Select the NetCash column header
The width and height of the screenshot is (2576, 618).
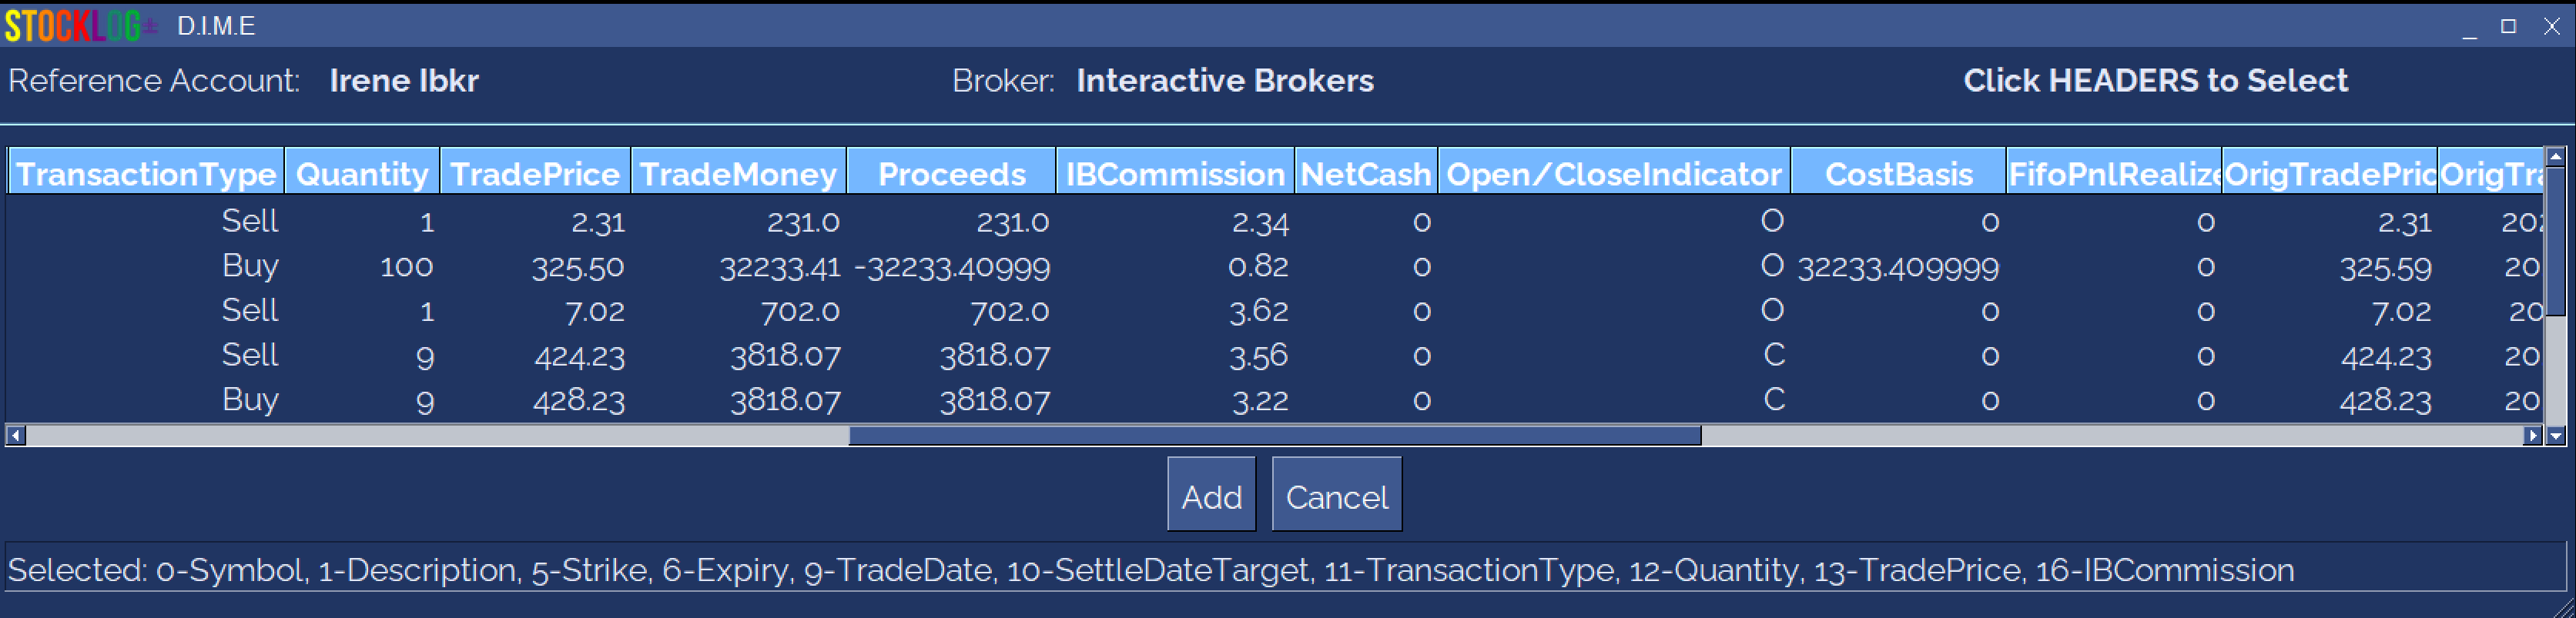(1366, 174)
